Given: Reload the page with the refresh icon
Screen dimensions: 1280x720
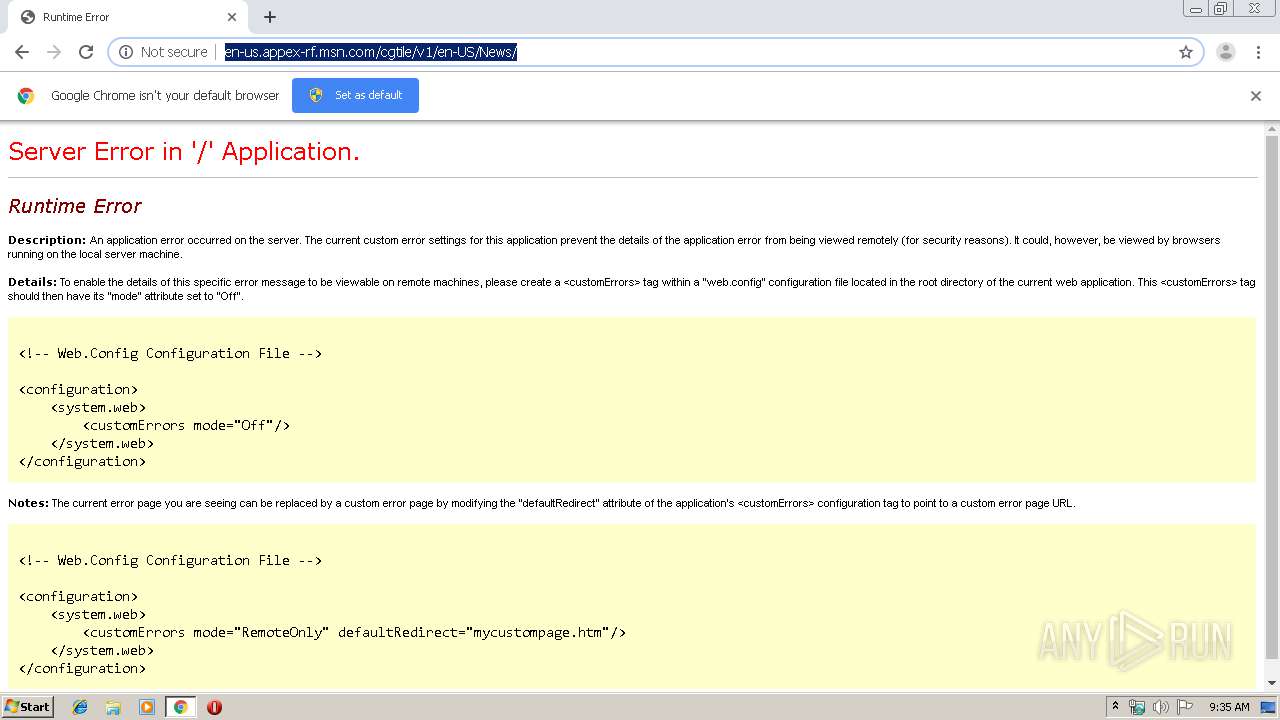Looking at the screenshot, I should coord(86,52).
